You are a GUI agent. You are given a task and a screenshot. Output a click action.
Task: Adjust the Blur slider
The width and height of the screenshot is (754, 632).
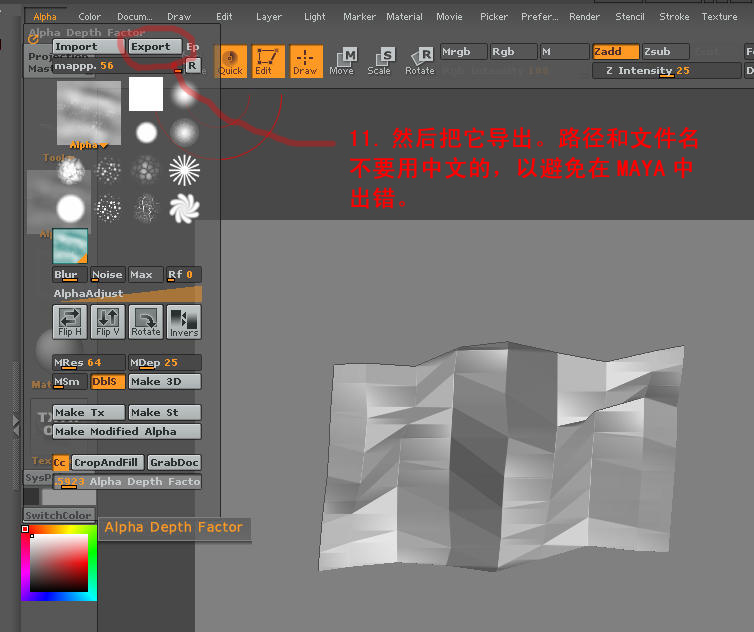point(69,275)
